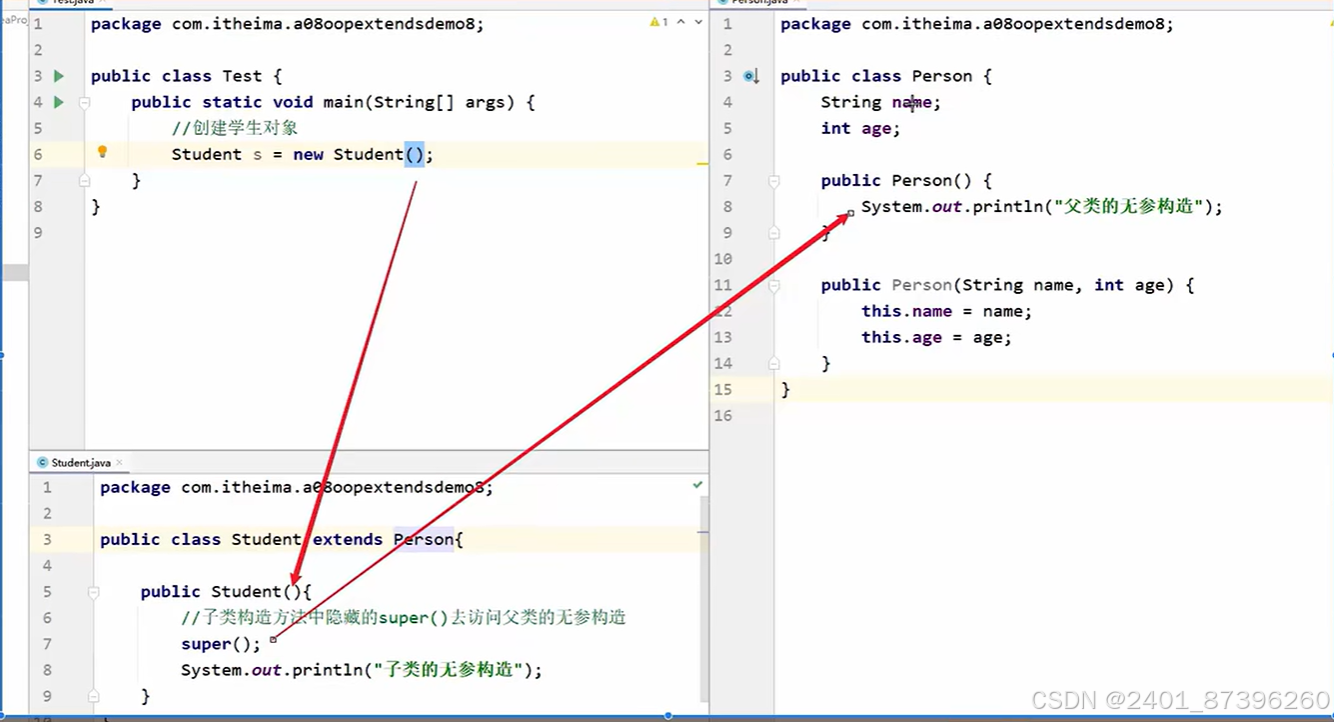This screenshot has width=1334, height=722.
Task: Click line number 3 in Student.java gutter
Action: 46,539
